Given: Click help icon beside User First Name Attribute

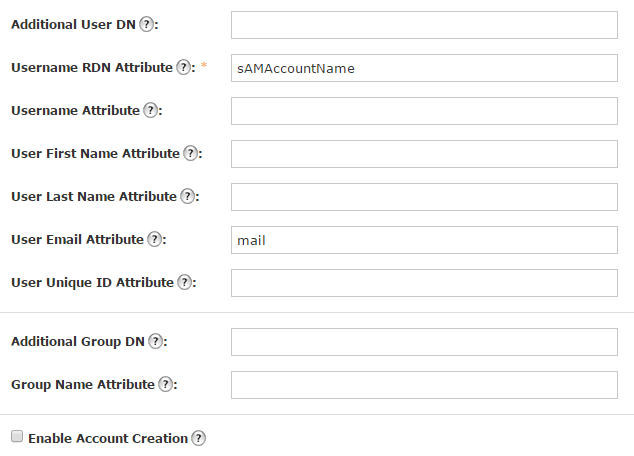Looking at the screenshot, I should click(x=190, y=153).
